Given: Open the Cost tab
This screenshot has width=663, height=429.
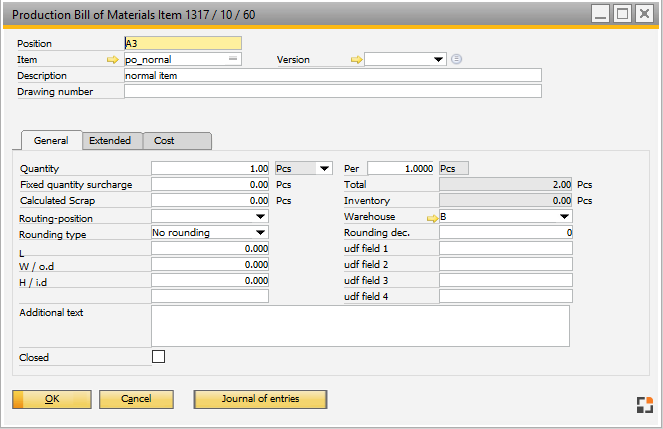Looking at the screenshot, I should click(164, 141).
